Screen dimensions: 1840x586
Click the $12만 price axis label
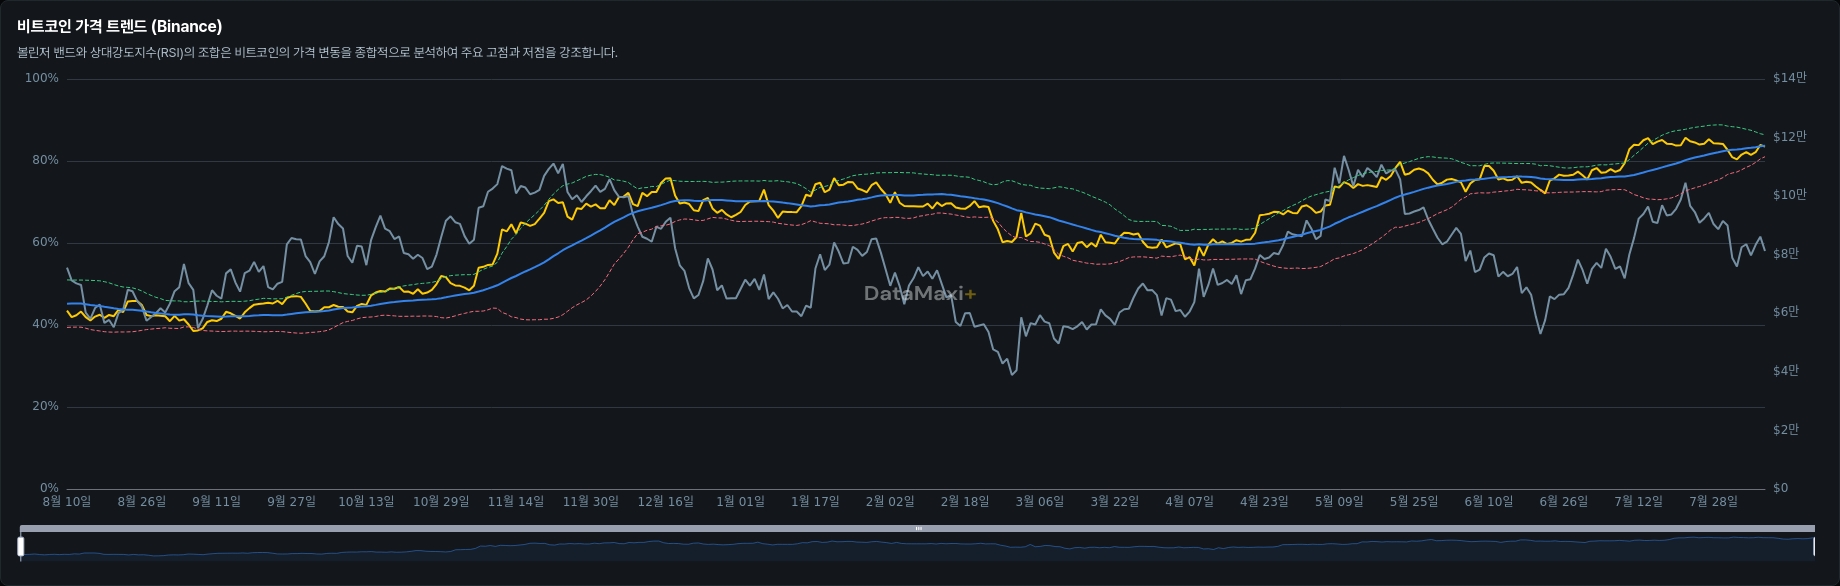(x=1789, y=137)
